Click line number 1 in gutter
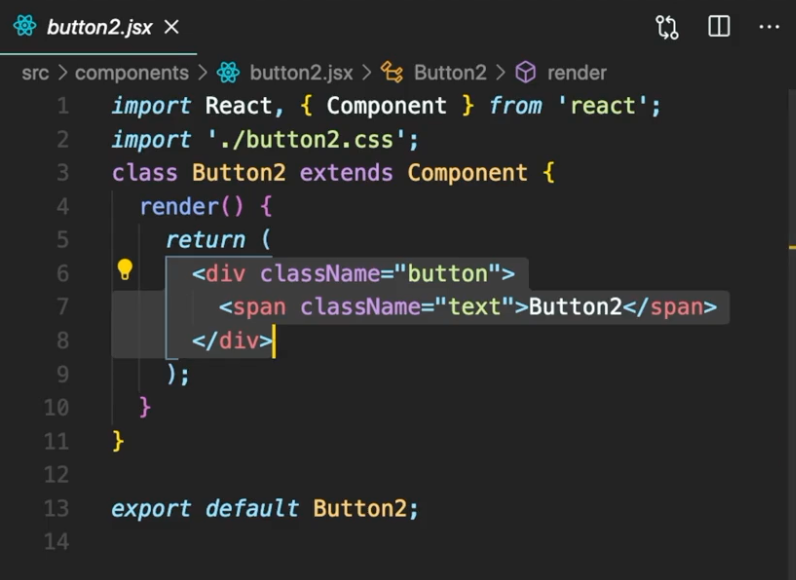Viewport: 796px width, 580px height. pos(63,106)
